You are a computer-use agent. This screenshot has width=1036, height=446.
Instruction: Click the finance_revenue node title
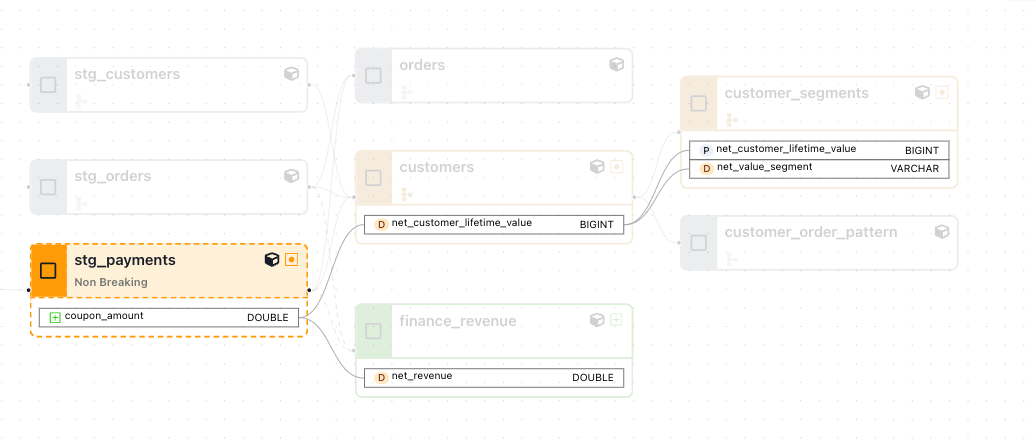458,321
